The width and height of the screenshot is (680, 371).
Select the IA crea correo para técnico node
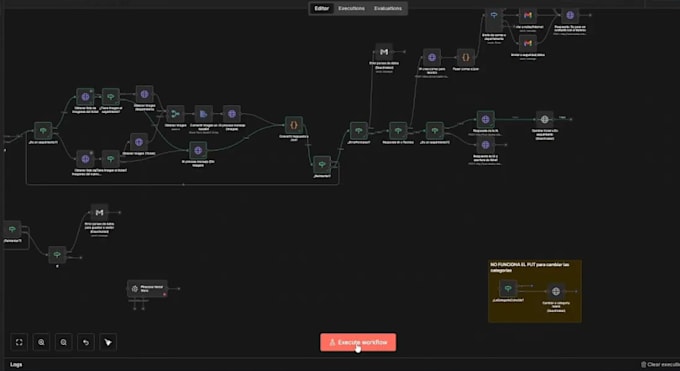coord(432,57)
